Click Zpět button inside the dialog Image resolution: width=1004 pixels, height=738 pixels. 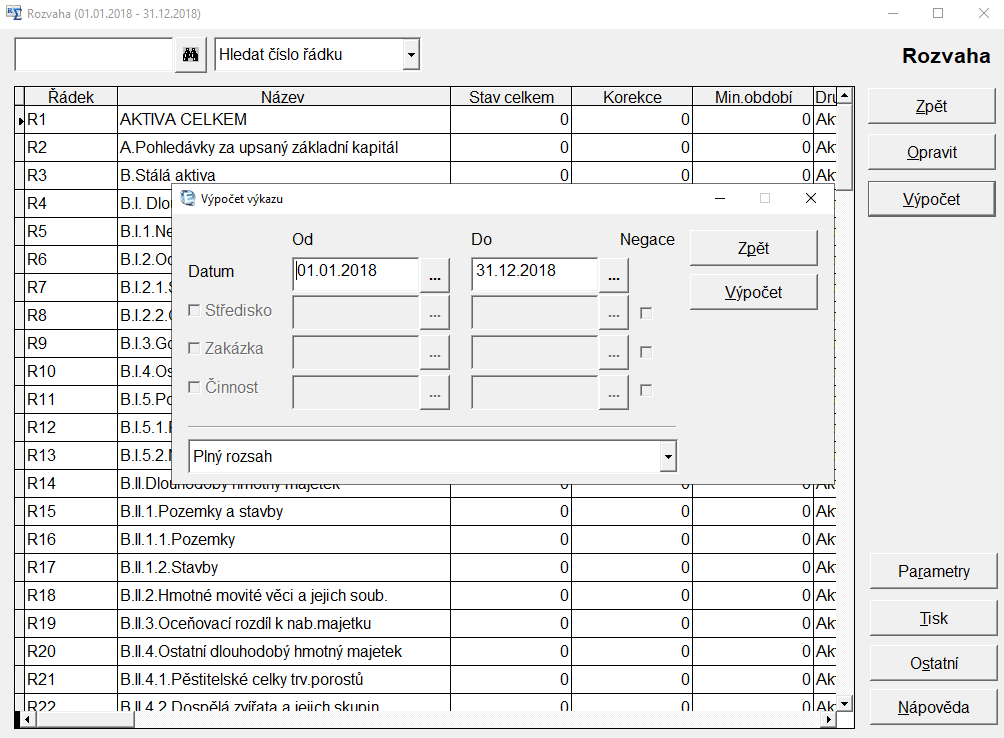[x=753, y=248]
